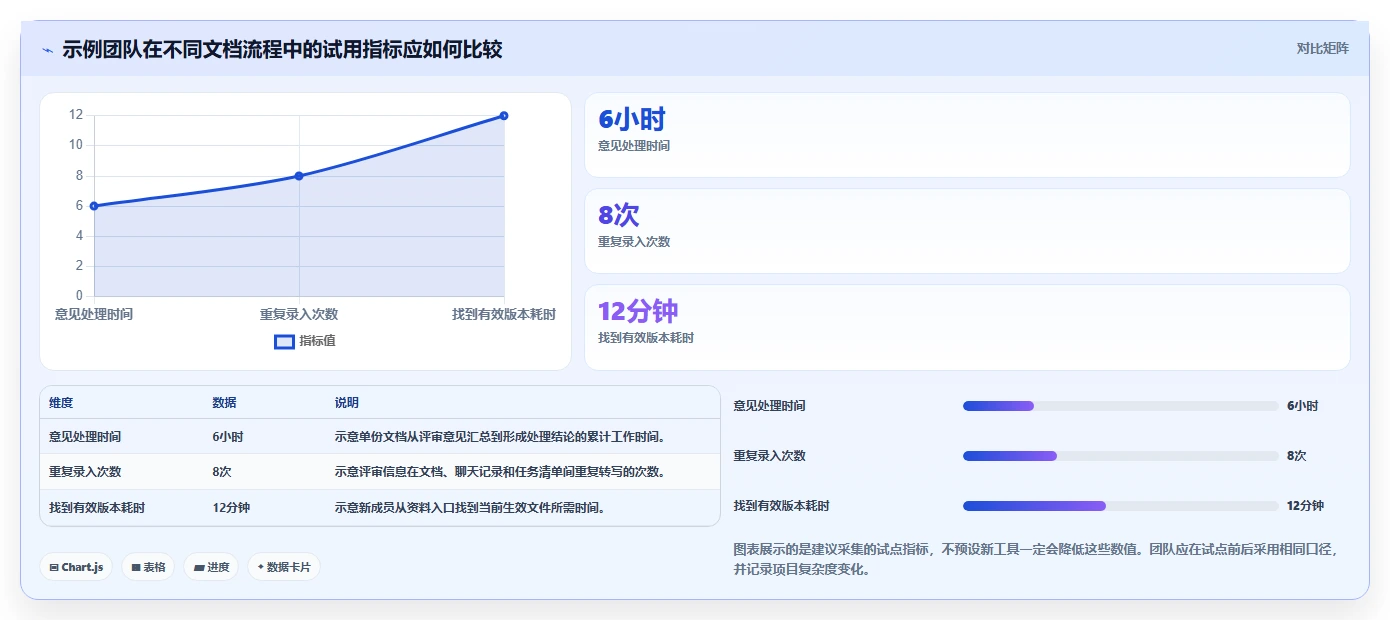1390x620 pixels.
Task: Click description starting 示意评审信息在文档
Action: (x=500, y=472)
